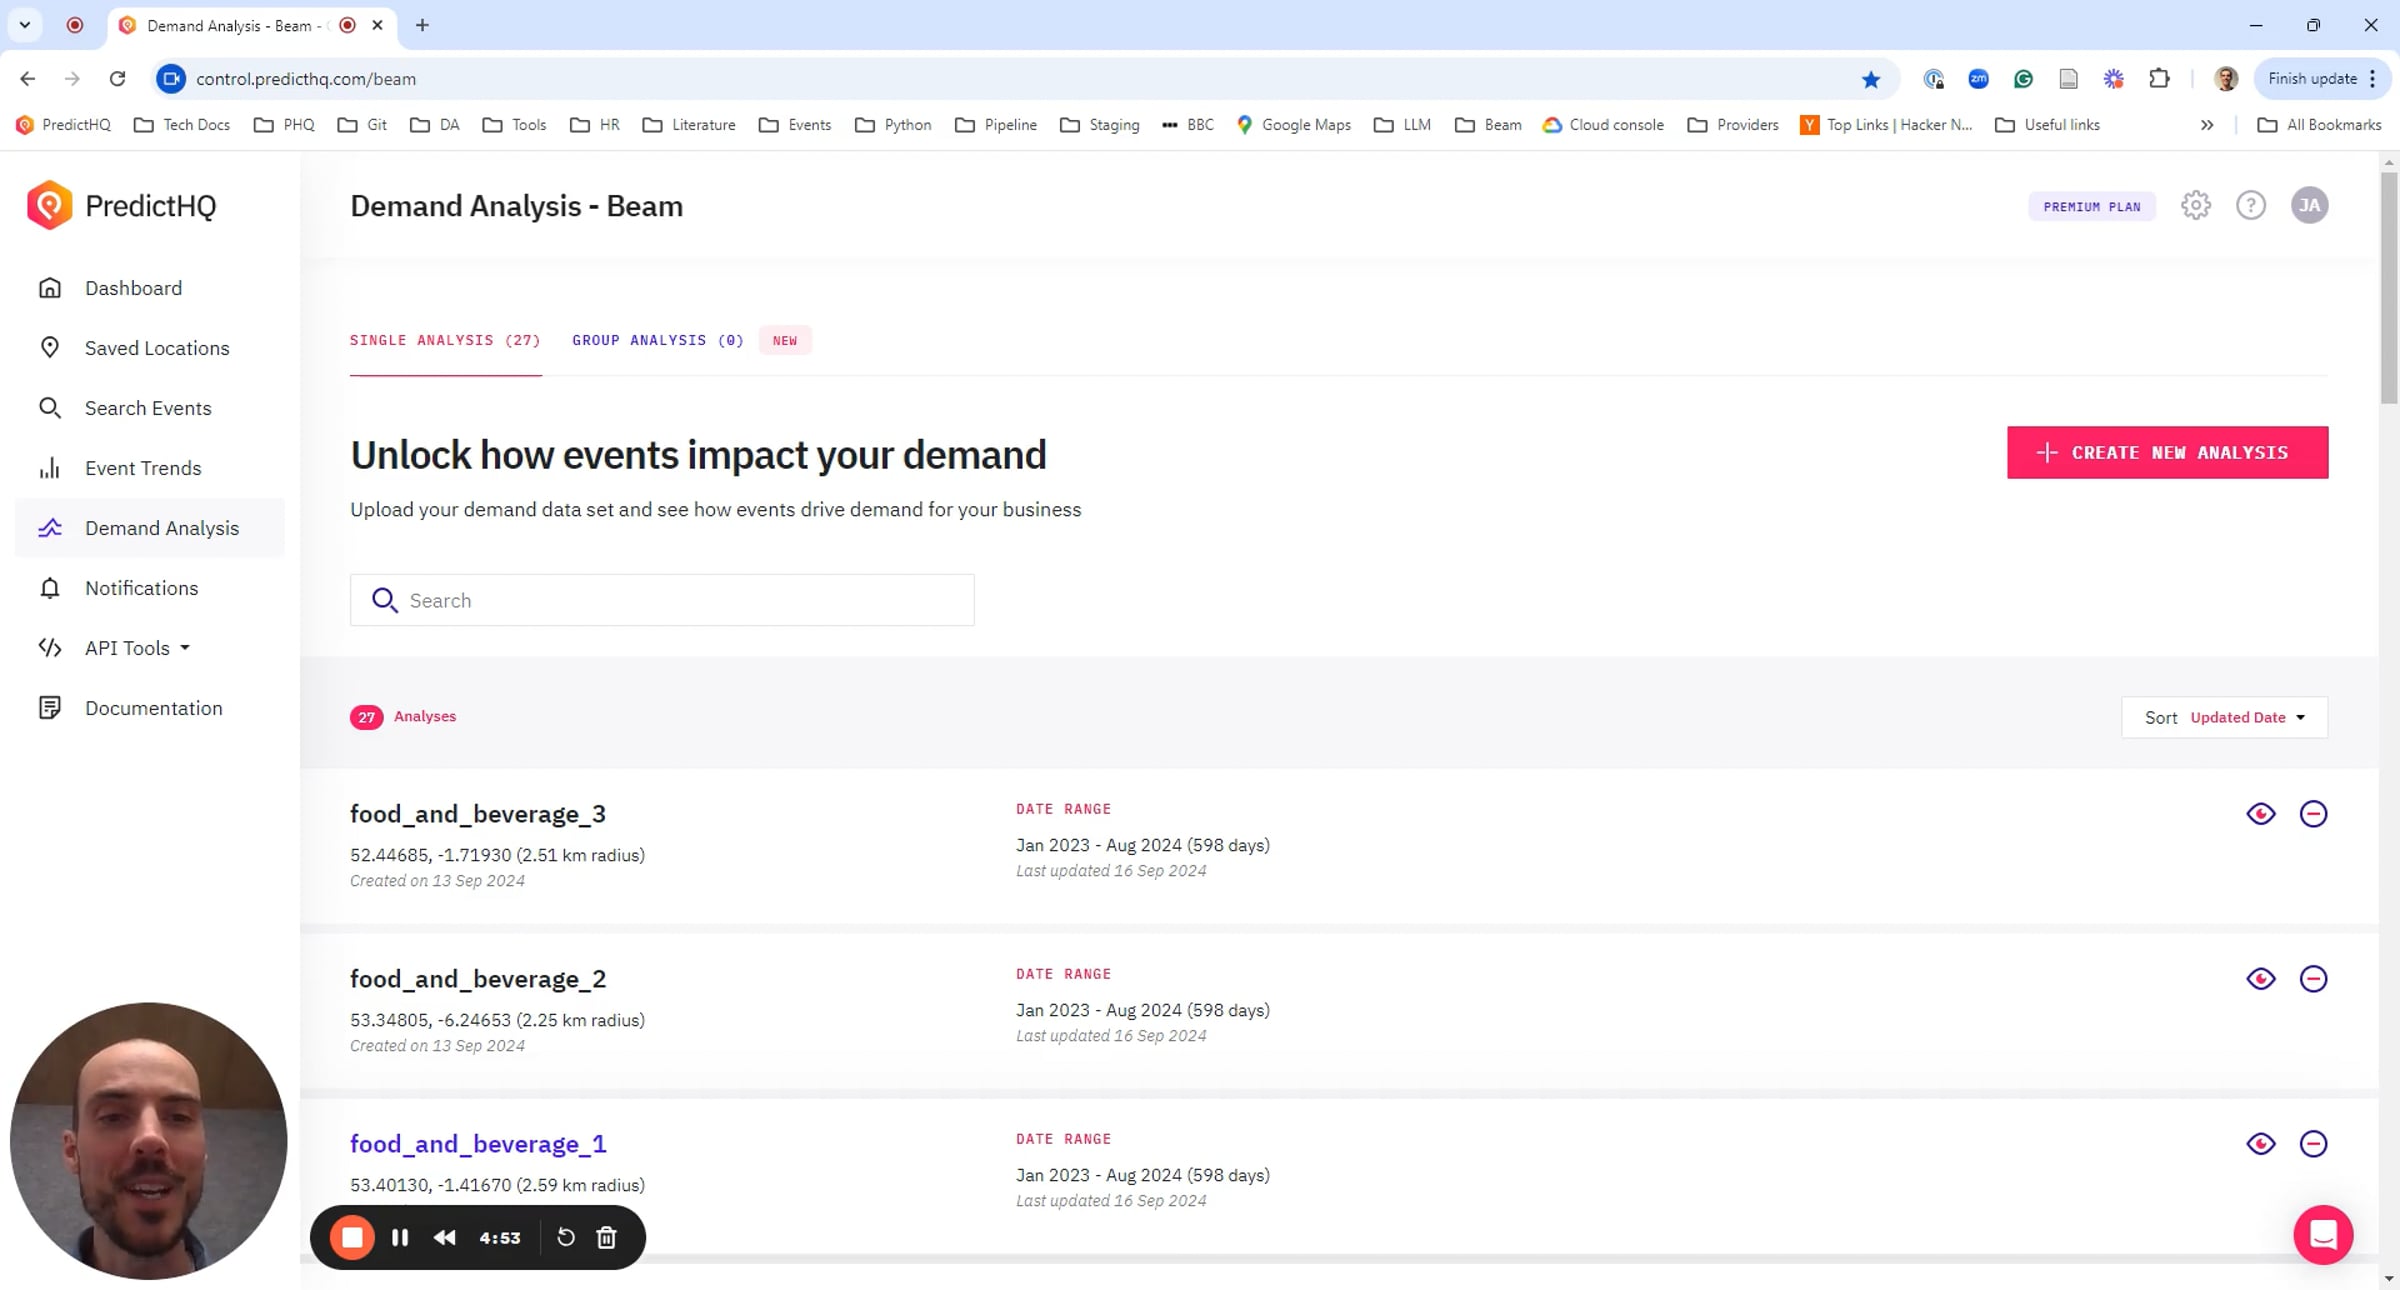Click the browser address bar URL
Image resolution: width=2400 pixels, height=1290 pixels.
[x=306, y=79]
